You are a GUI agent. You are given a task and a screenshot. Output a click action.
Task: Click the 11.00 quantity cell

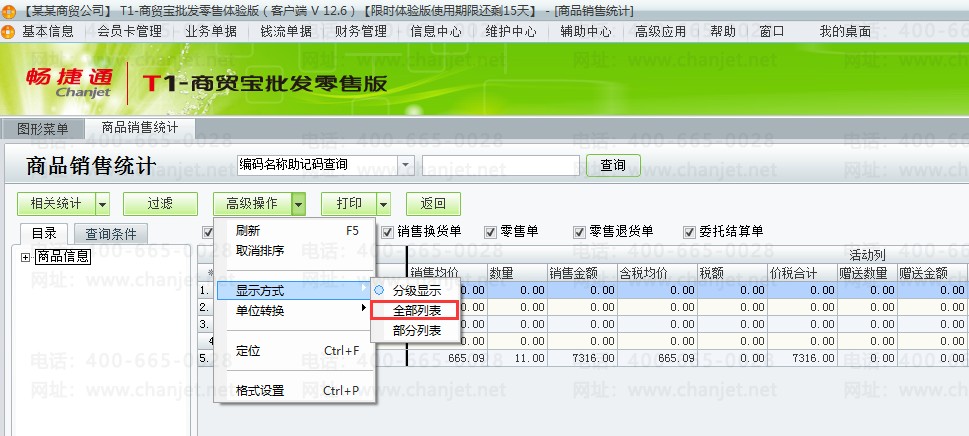(x=517, y=358)
